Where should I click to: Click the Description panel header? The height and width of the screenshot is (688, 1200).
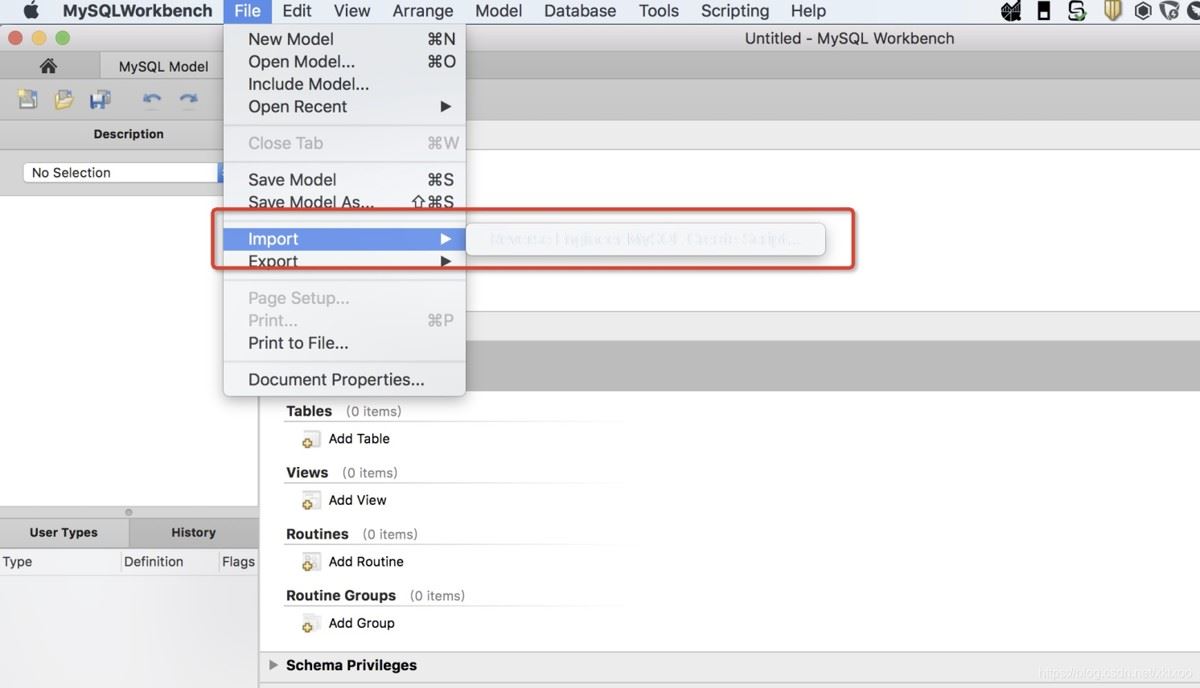point(129,134)
